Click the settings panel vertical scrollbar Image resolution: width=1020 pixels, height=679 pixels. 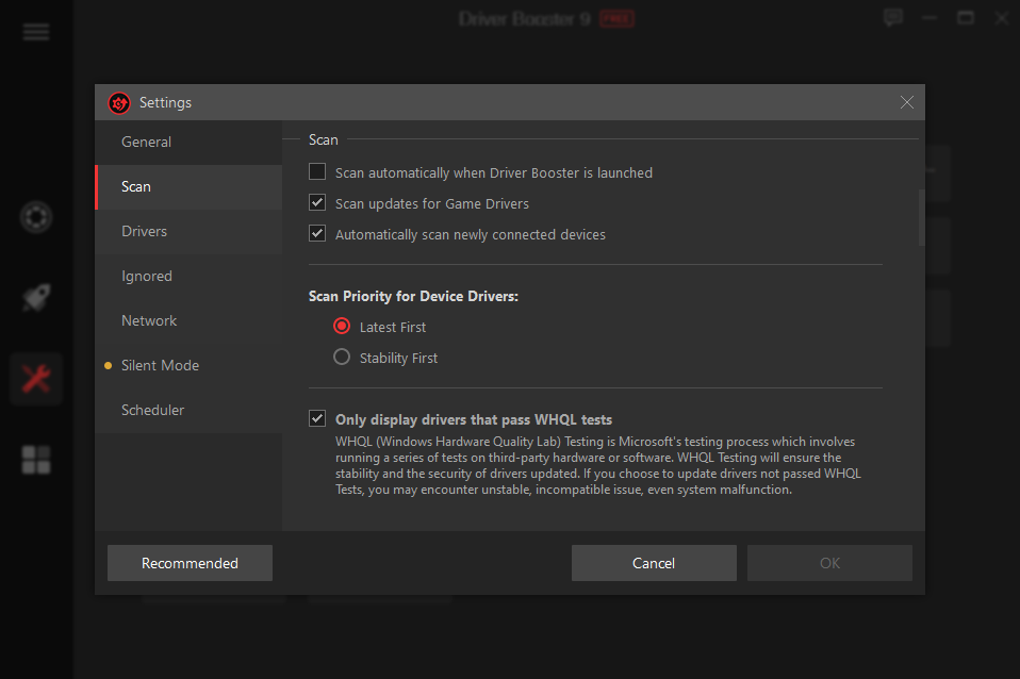tap(921, 218)
